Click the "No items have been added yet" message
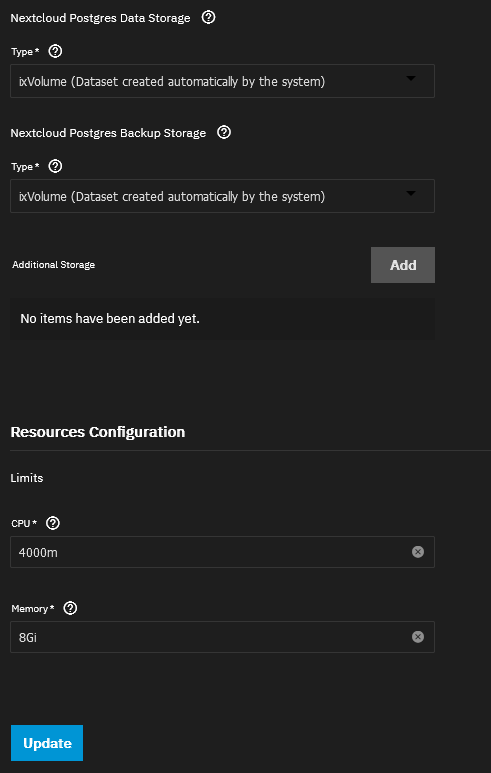Viewport: 491px width, 773px height. [x=110, y=318]
